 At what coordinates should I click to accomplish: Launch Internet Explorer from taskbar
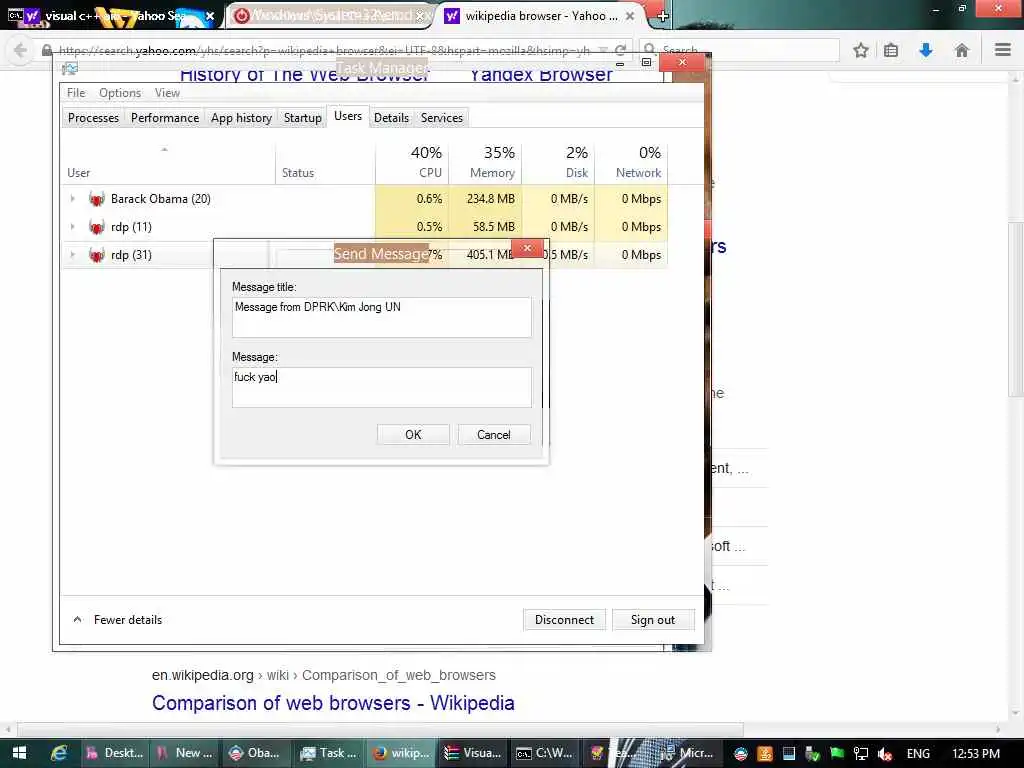[59, 753]
